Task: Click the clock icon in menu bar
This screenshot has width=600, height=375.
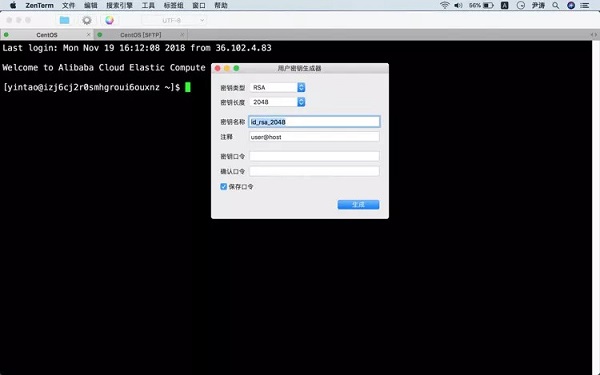Action: pos(520,5)
